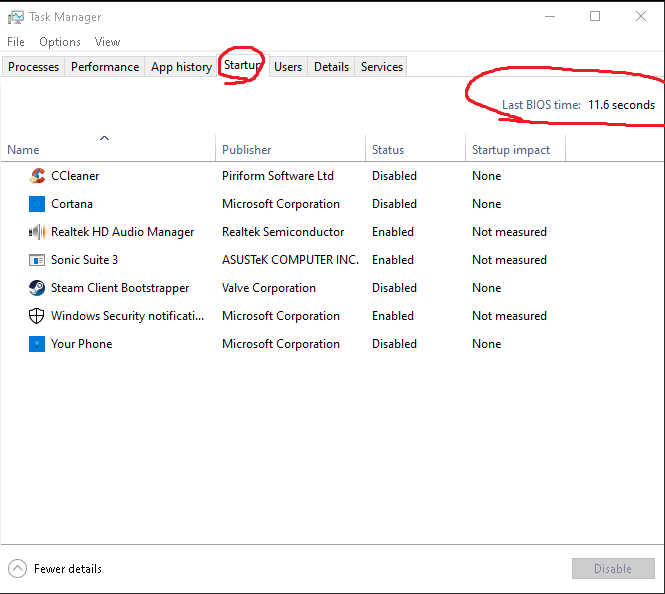The image size is (665, 594).
Task: Open the View menu
Action: click(107, 42)
